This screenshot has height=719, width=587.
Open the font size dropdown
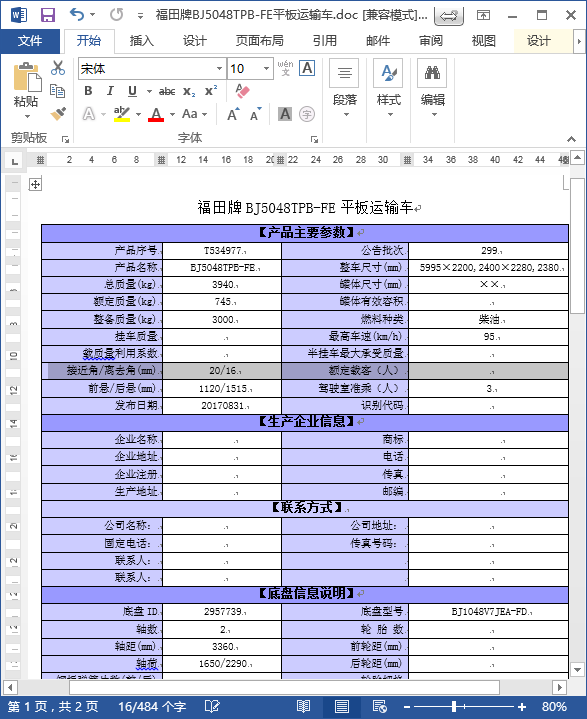point(266,69)
